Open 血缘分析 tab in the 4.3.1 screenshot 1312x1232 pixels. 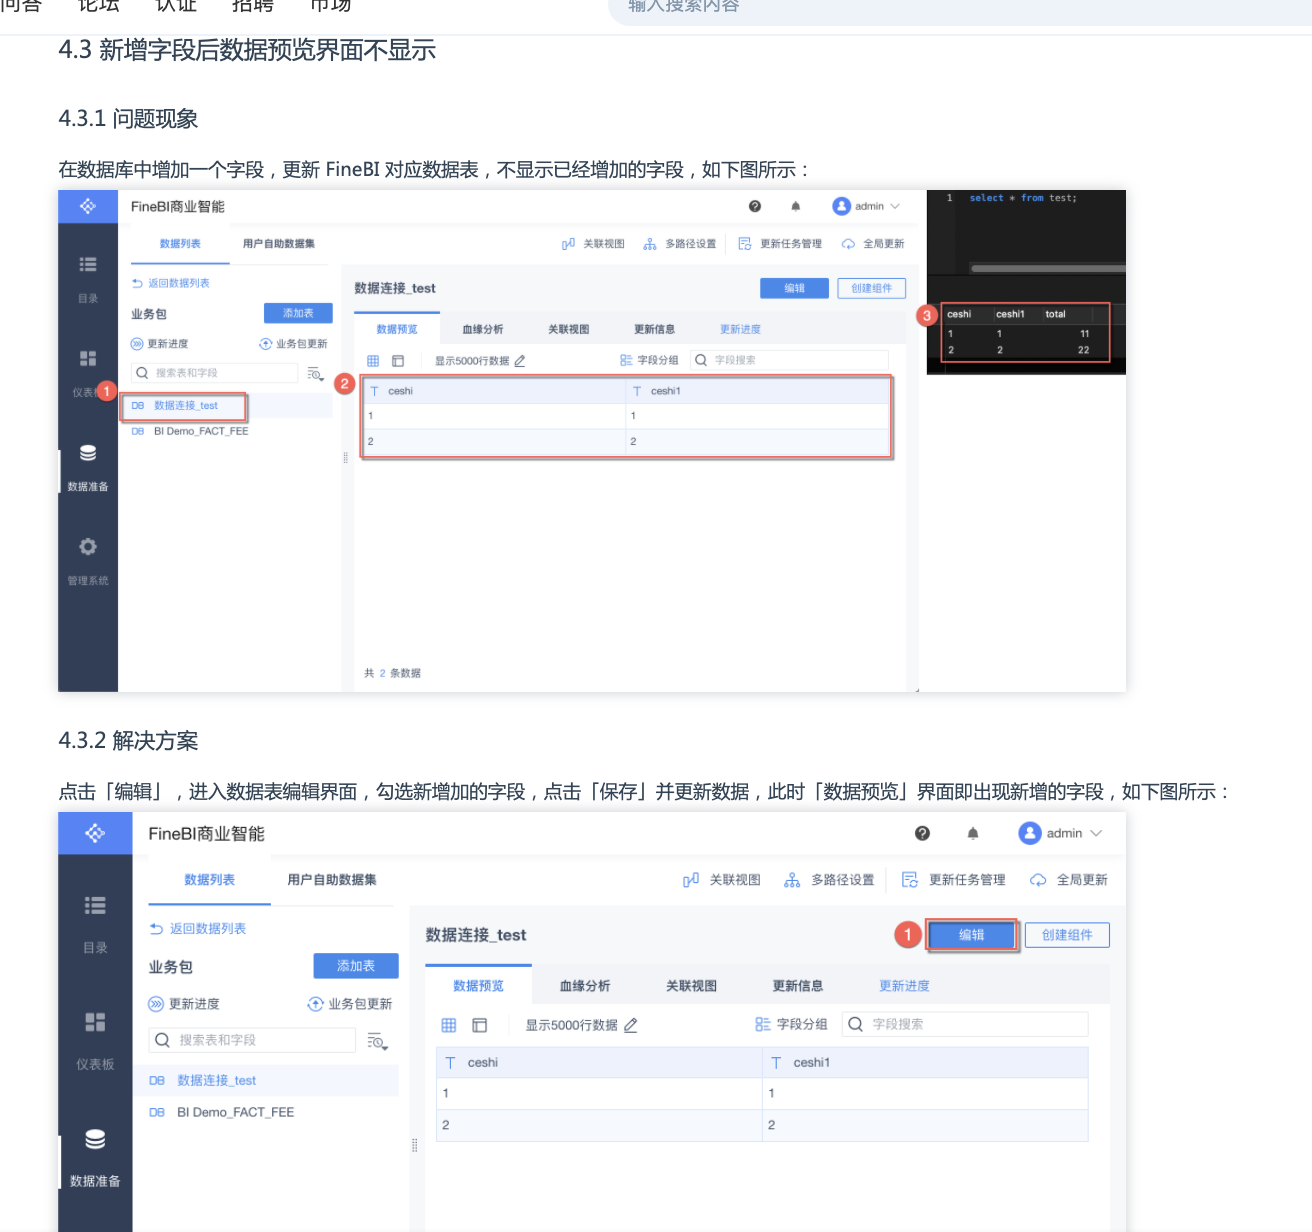482,329
